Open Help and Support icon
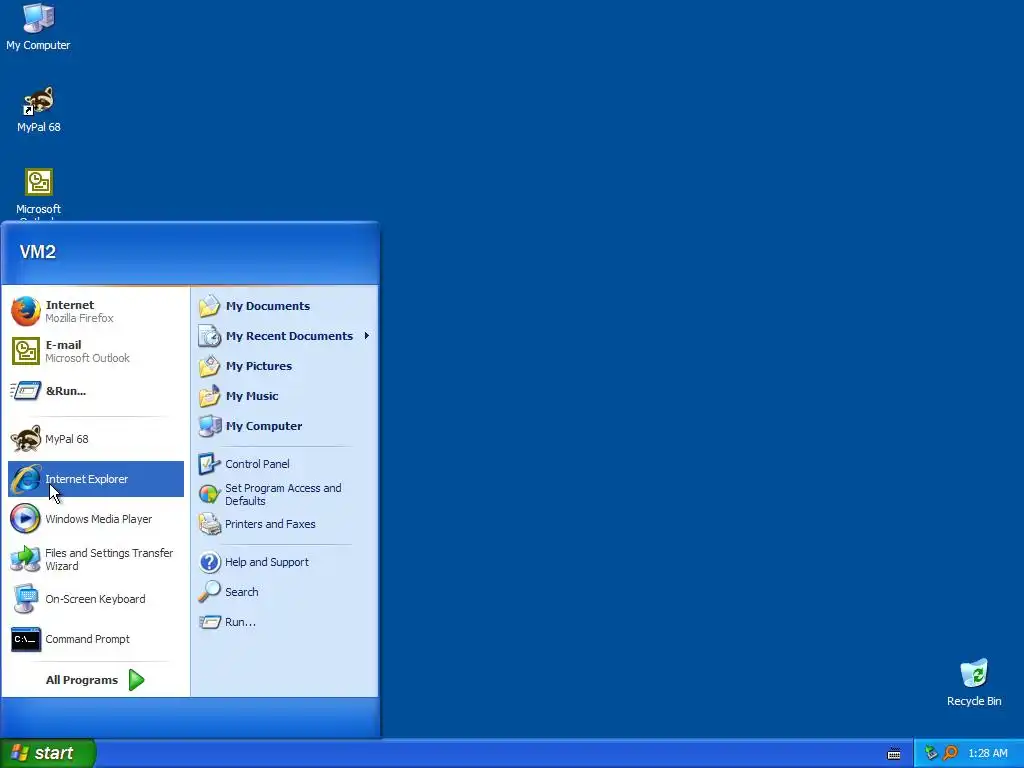Screen dimensions: 1024x768 click(x=210, y=562)
